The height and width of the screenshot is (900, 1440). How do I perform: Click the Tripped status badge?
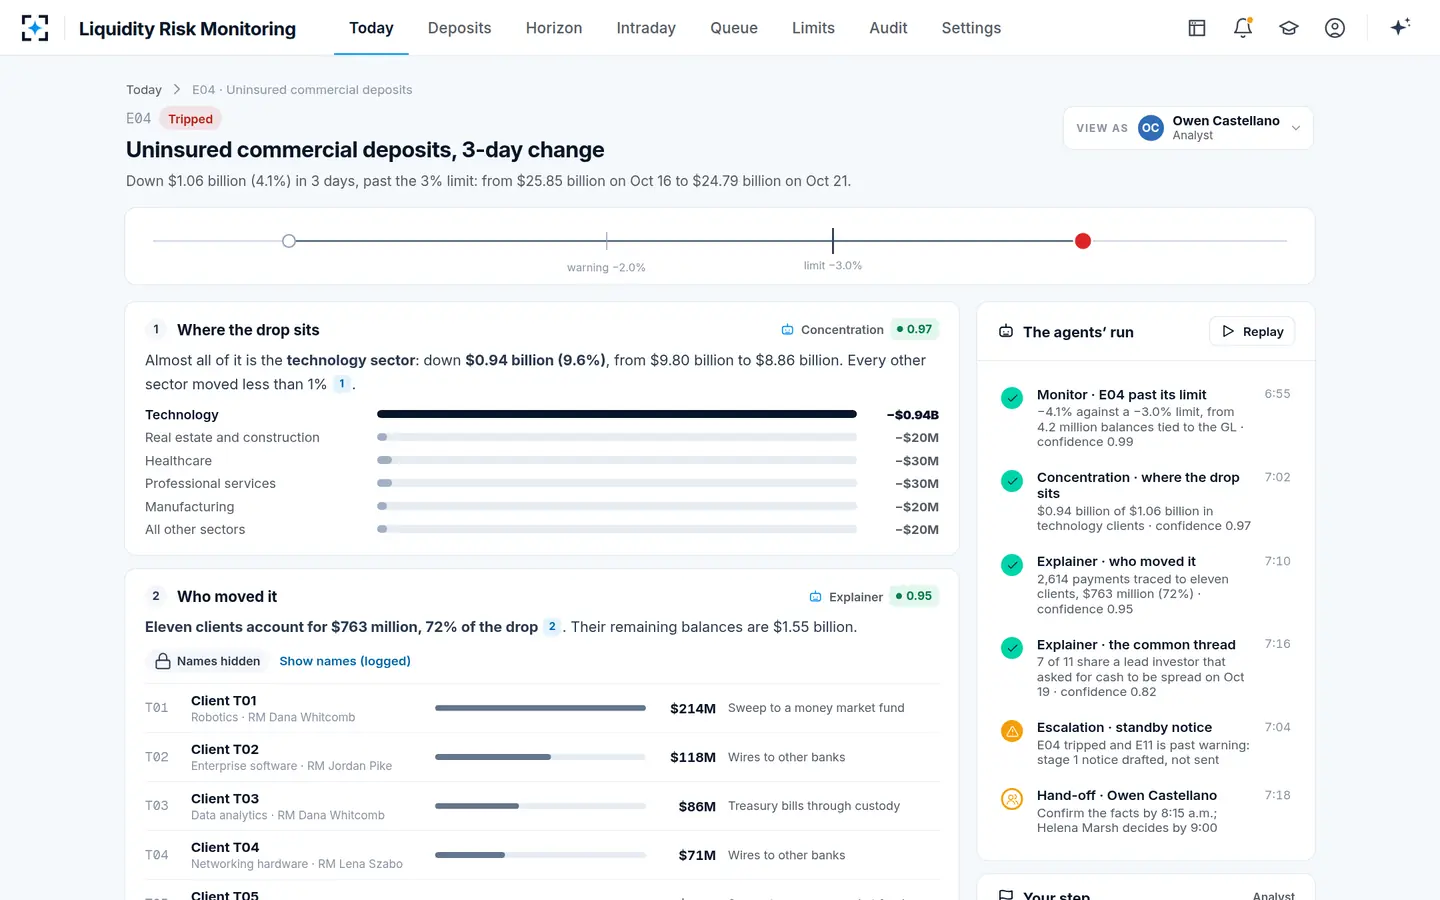coord(190,119)
